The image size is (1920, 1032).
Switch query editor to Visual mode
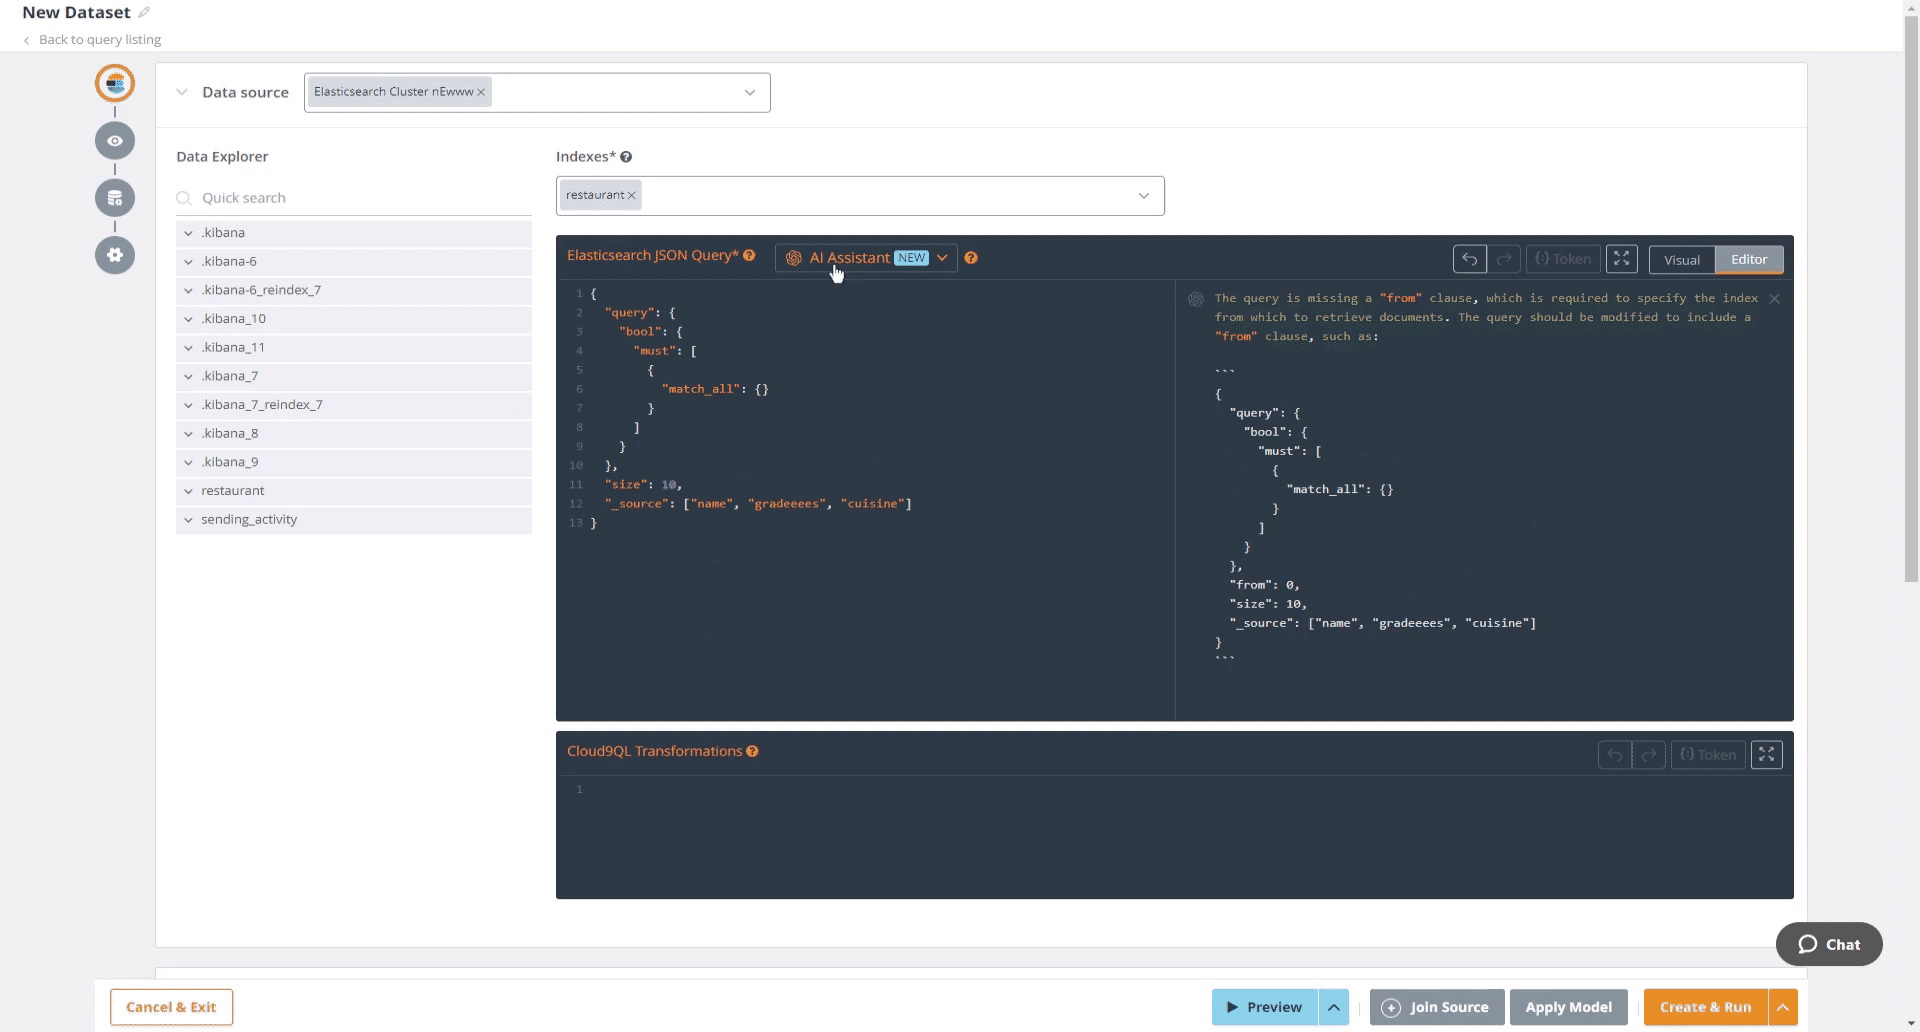(x=1681, y=260)
